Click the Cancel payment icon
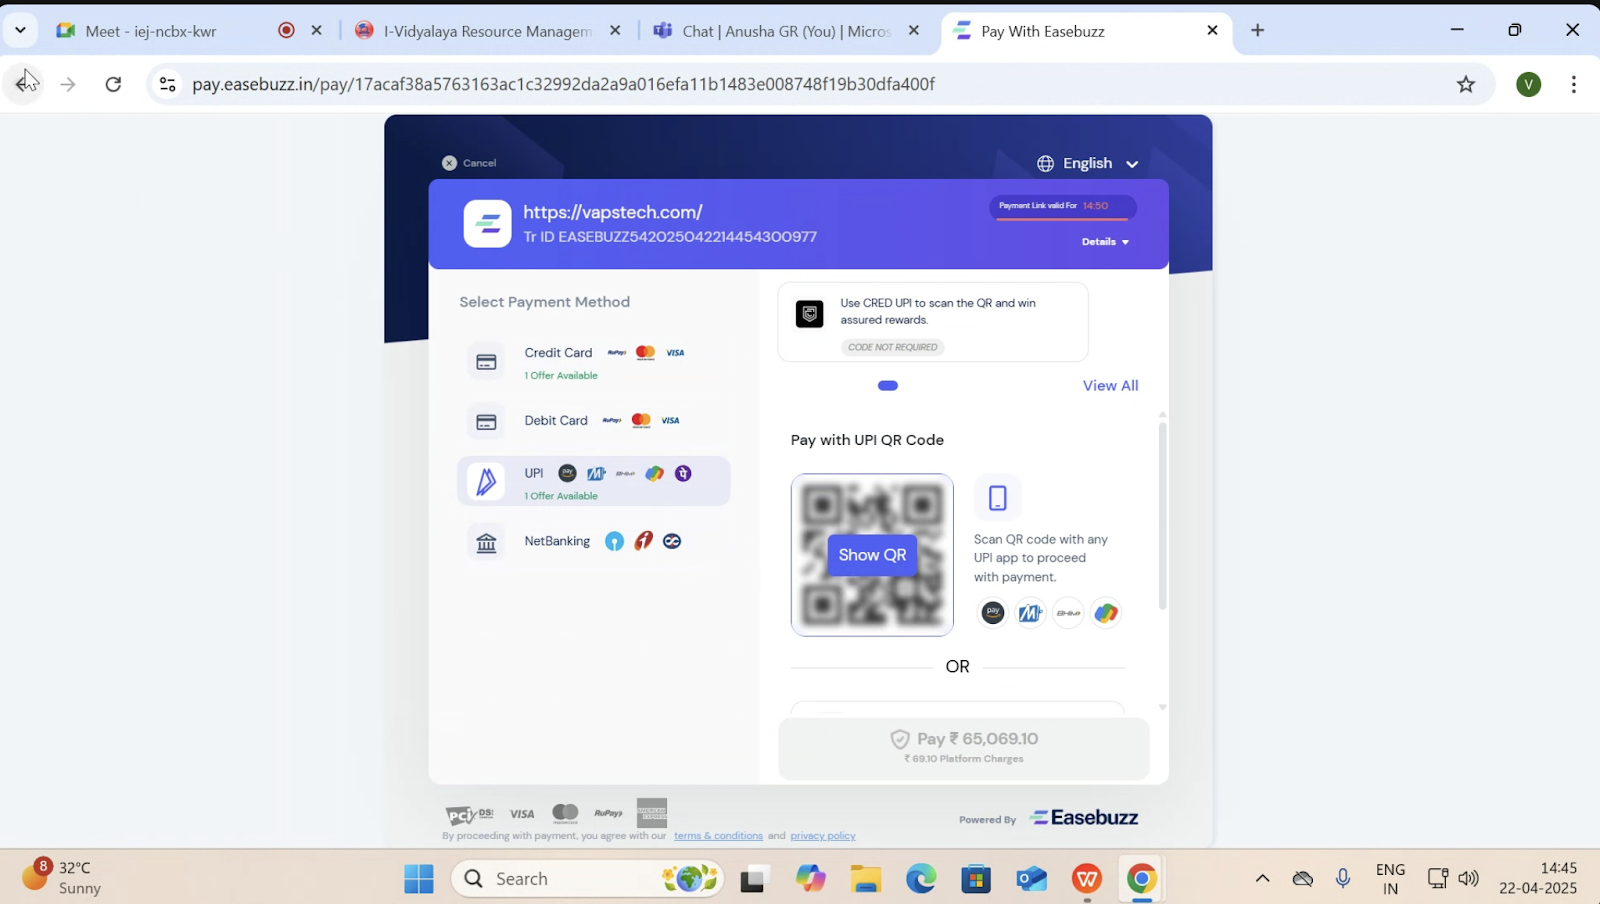This screenshot has height=904, width=1600. [x=449, y=163]
